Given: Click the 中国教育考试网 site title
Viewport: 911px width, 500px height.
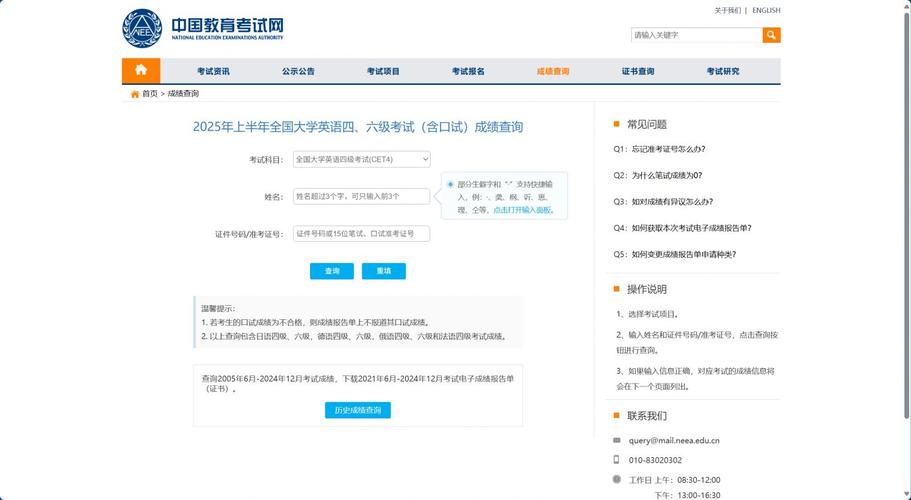Looking at the screenshot, I should [227, 25].
